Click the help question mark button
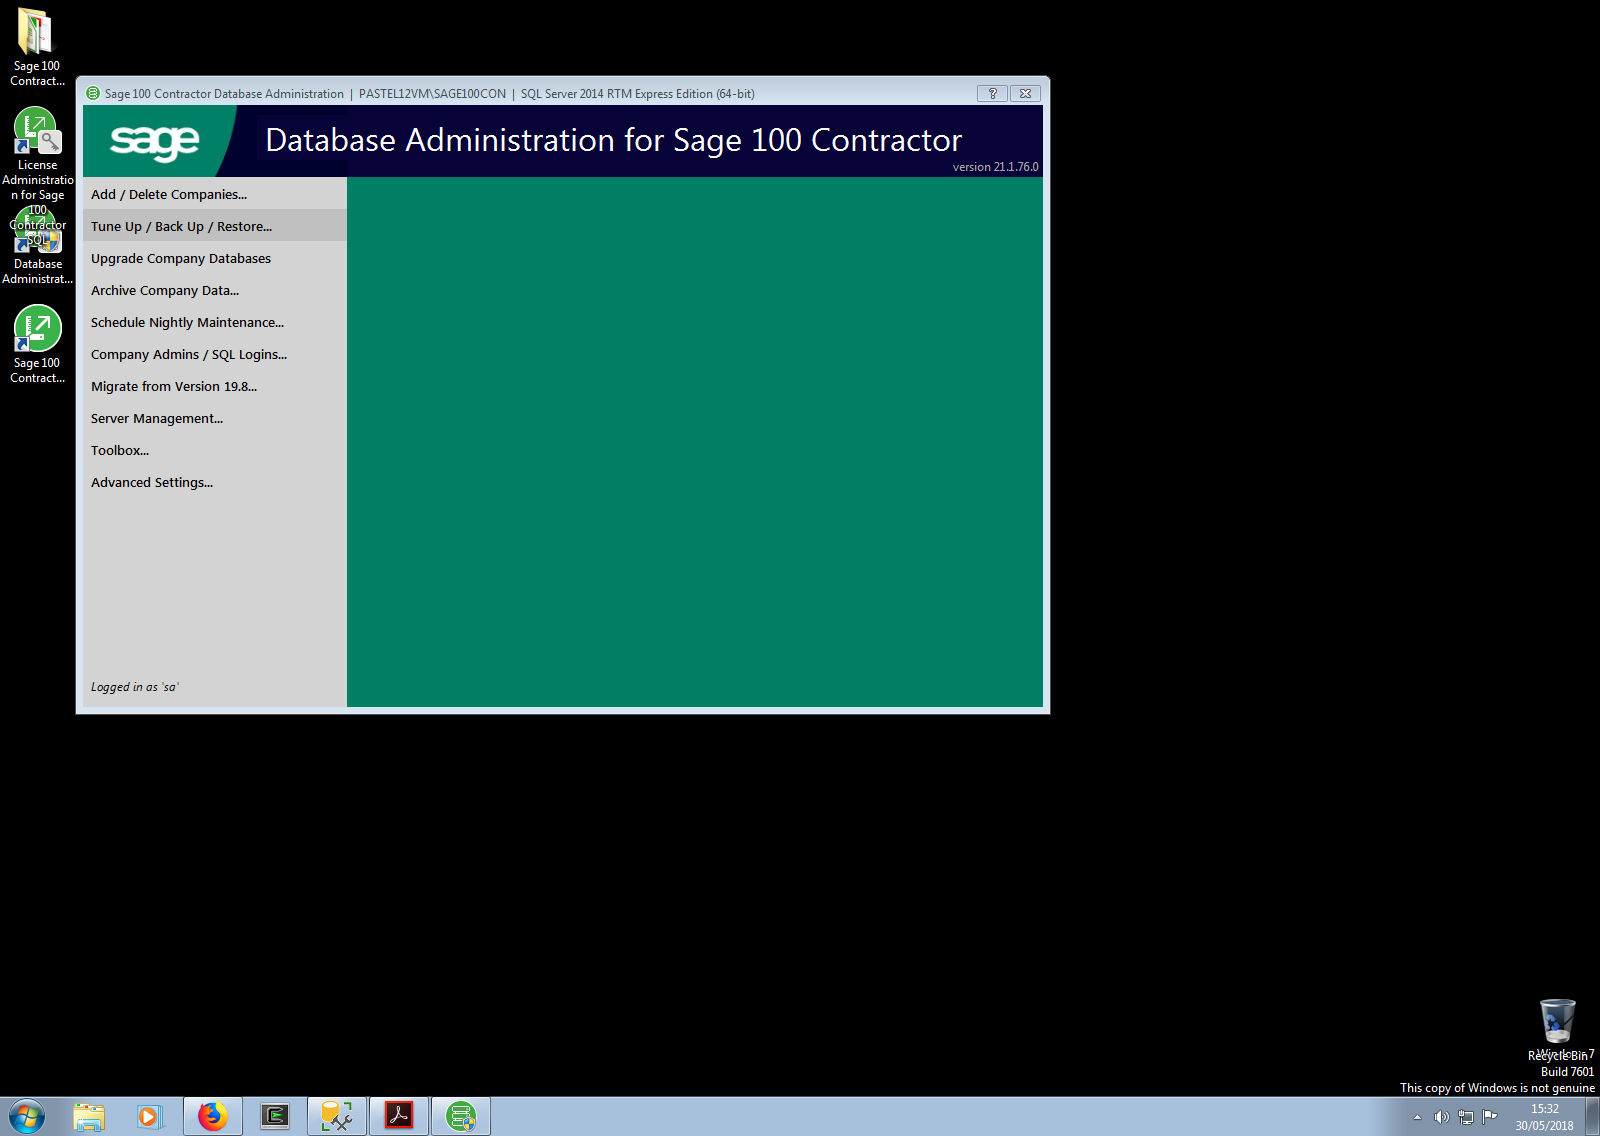 [x=992, y=93]
